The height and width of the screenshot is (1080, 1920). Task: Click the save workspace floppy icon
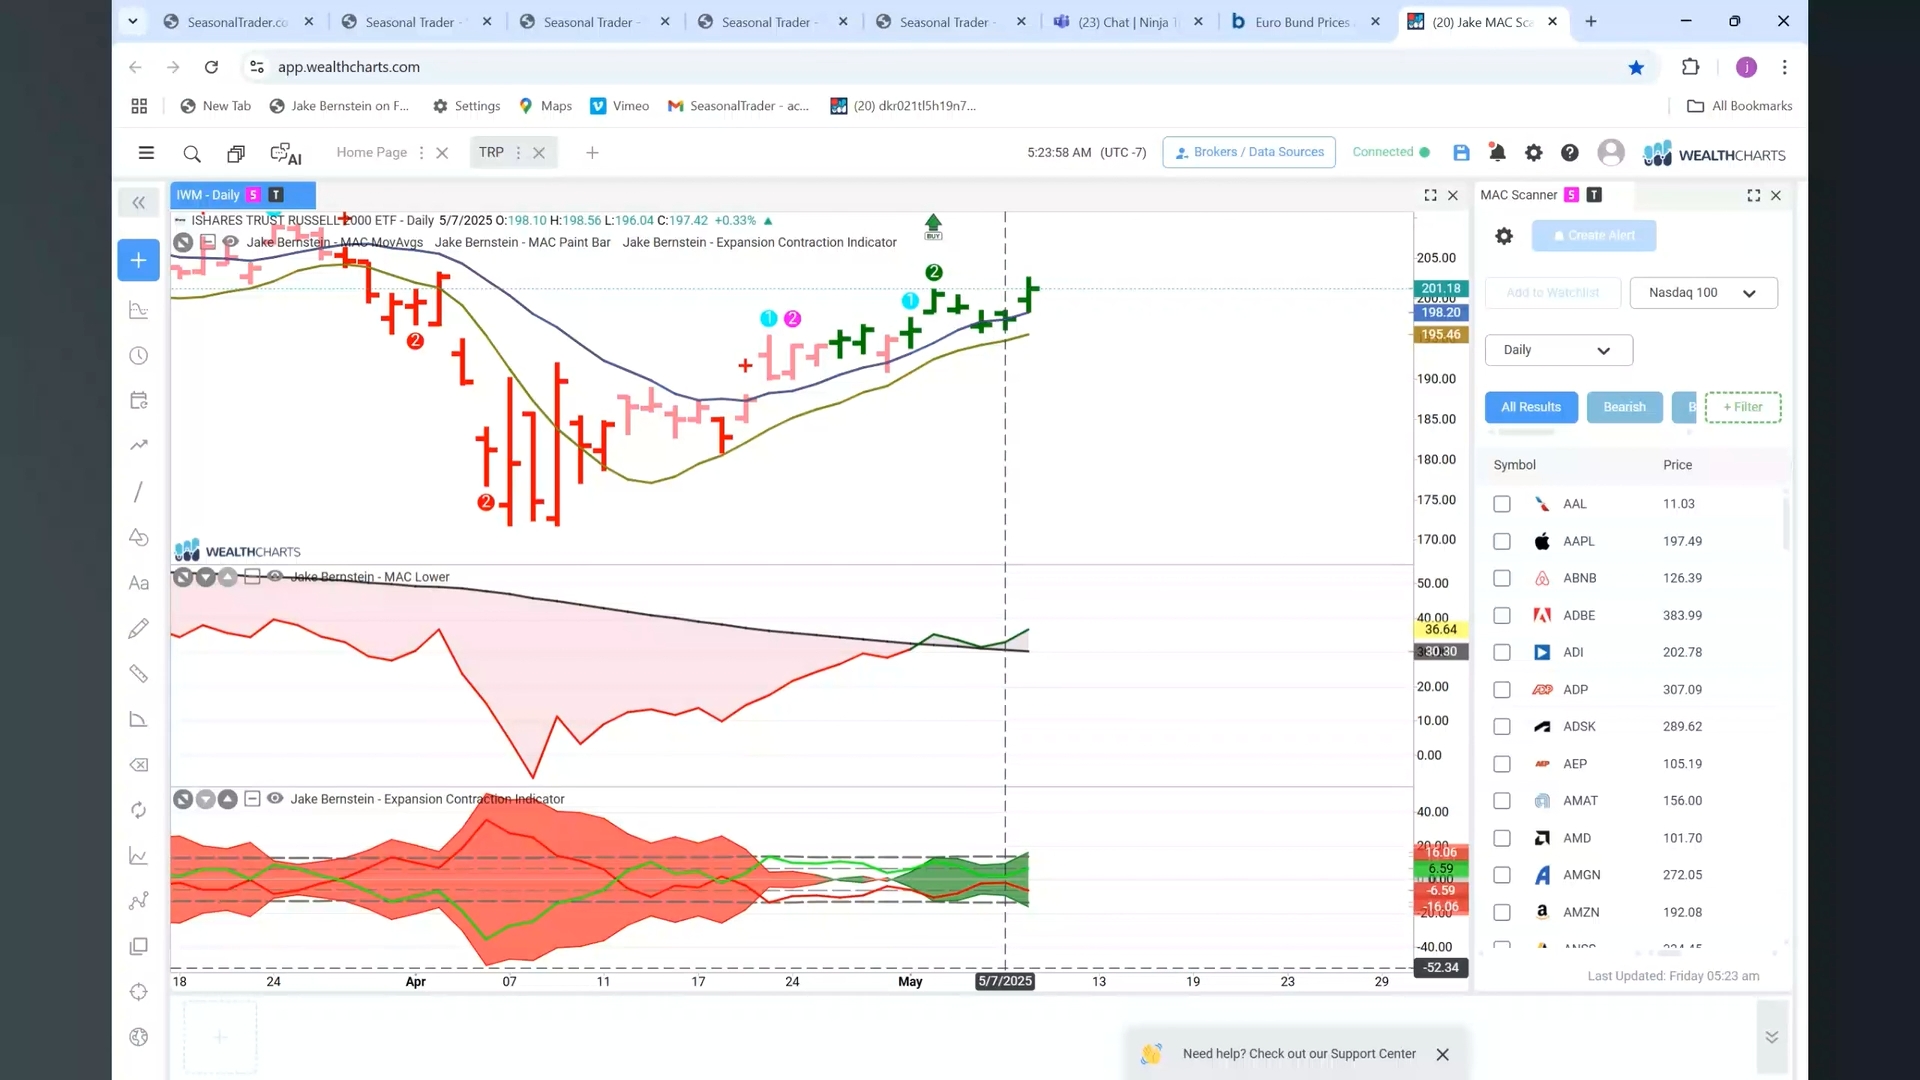pos(1461,153)
